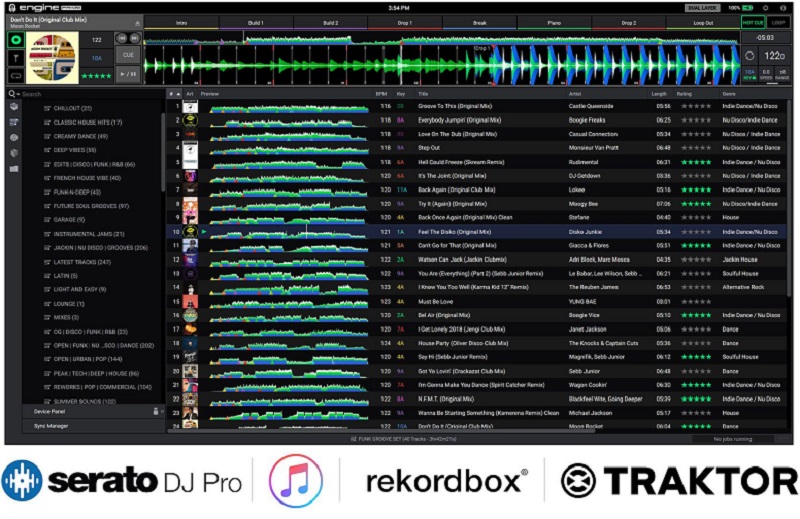The width and height of the screenshot is (800, 519).
Task: Open the playlists view sidebar icon
Action: tap(14, 122)
